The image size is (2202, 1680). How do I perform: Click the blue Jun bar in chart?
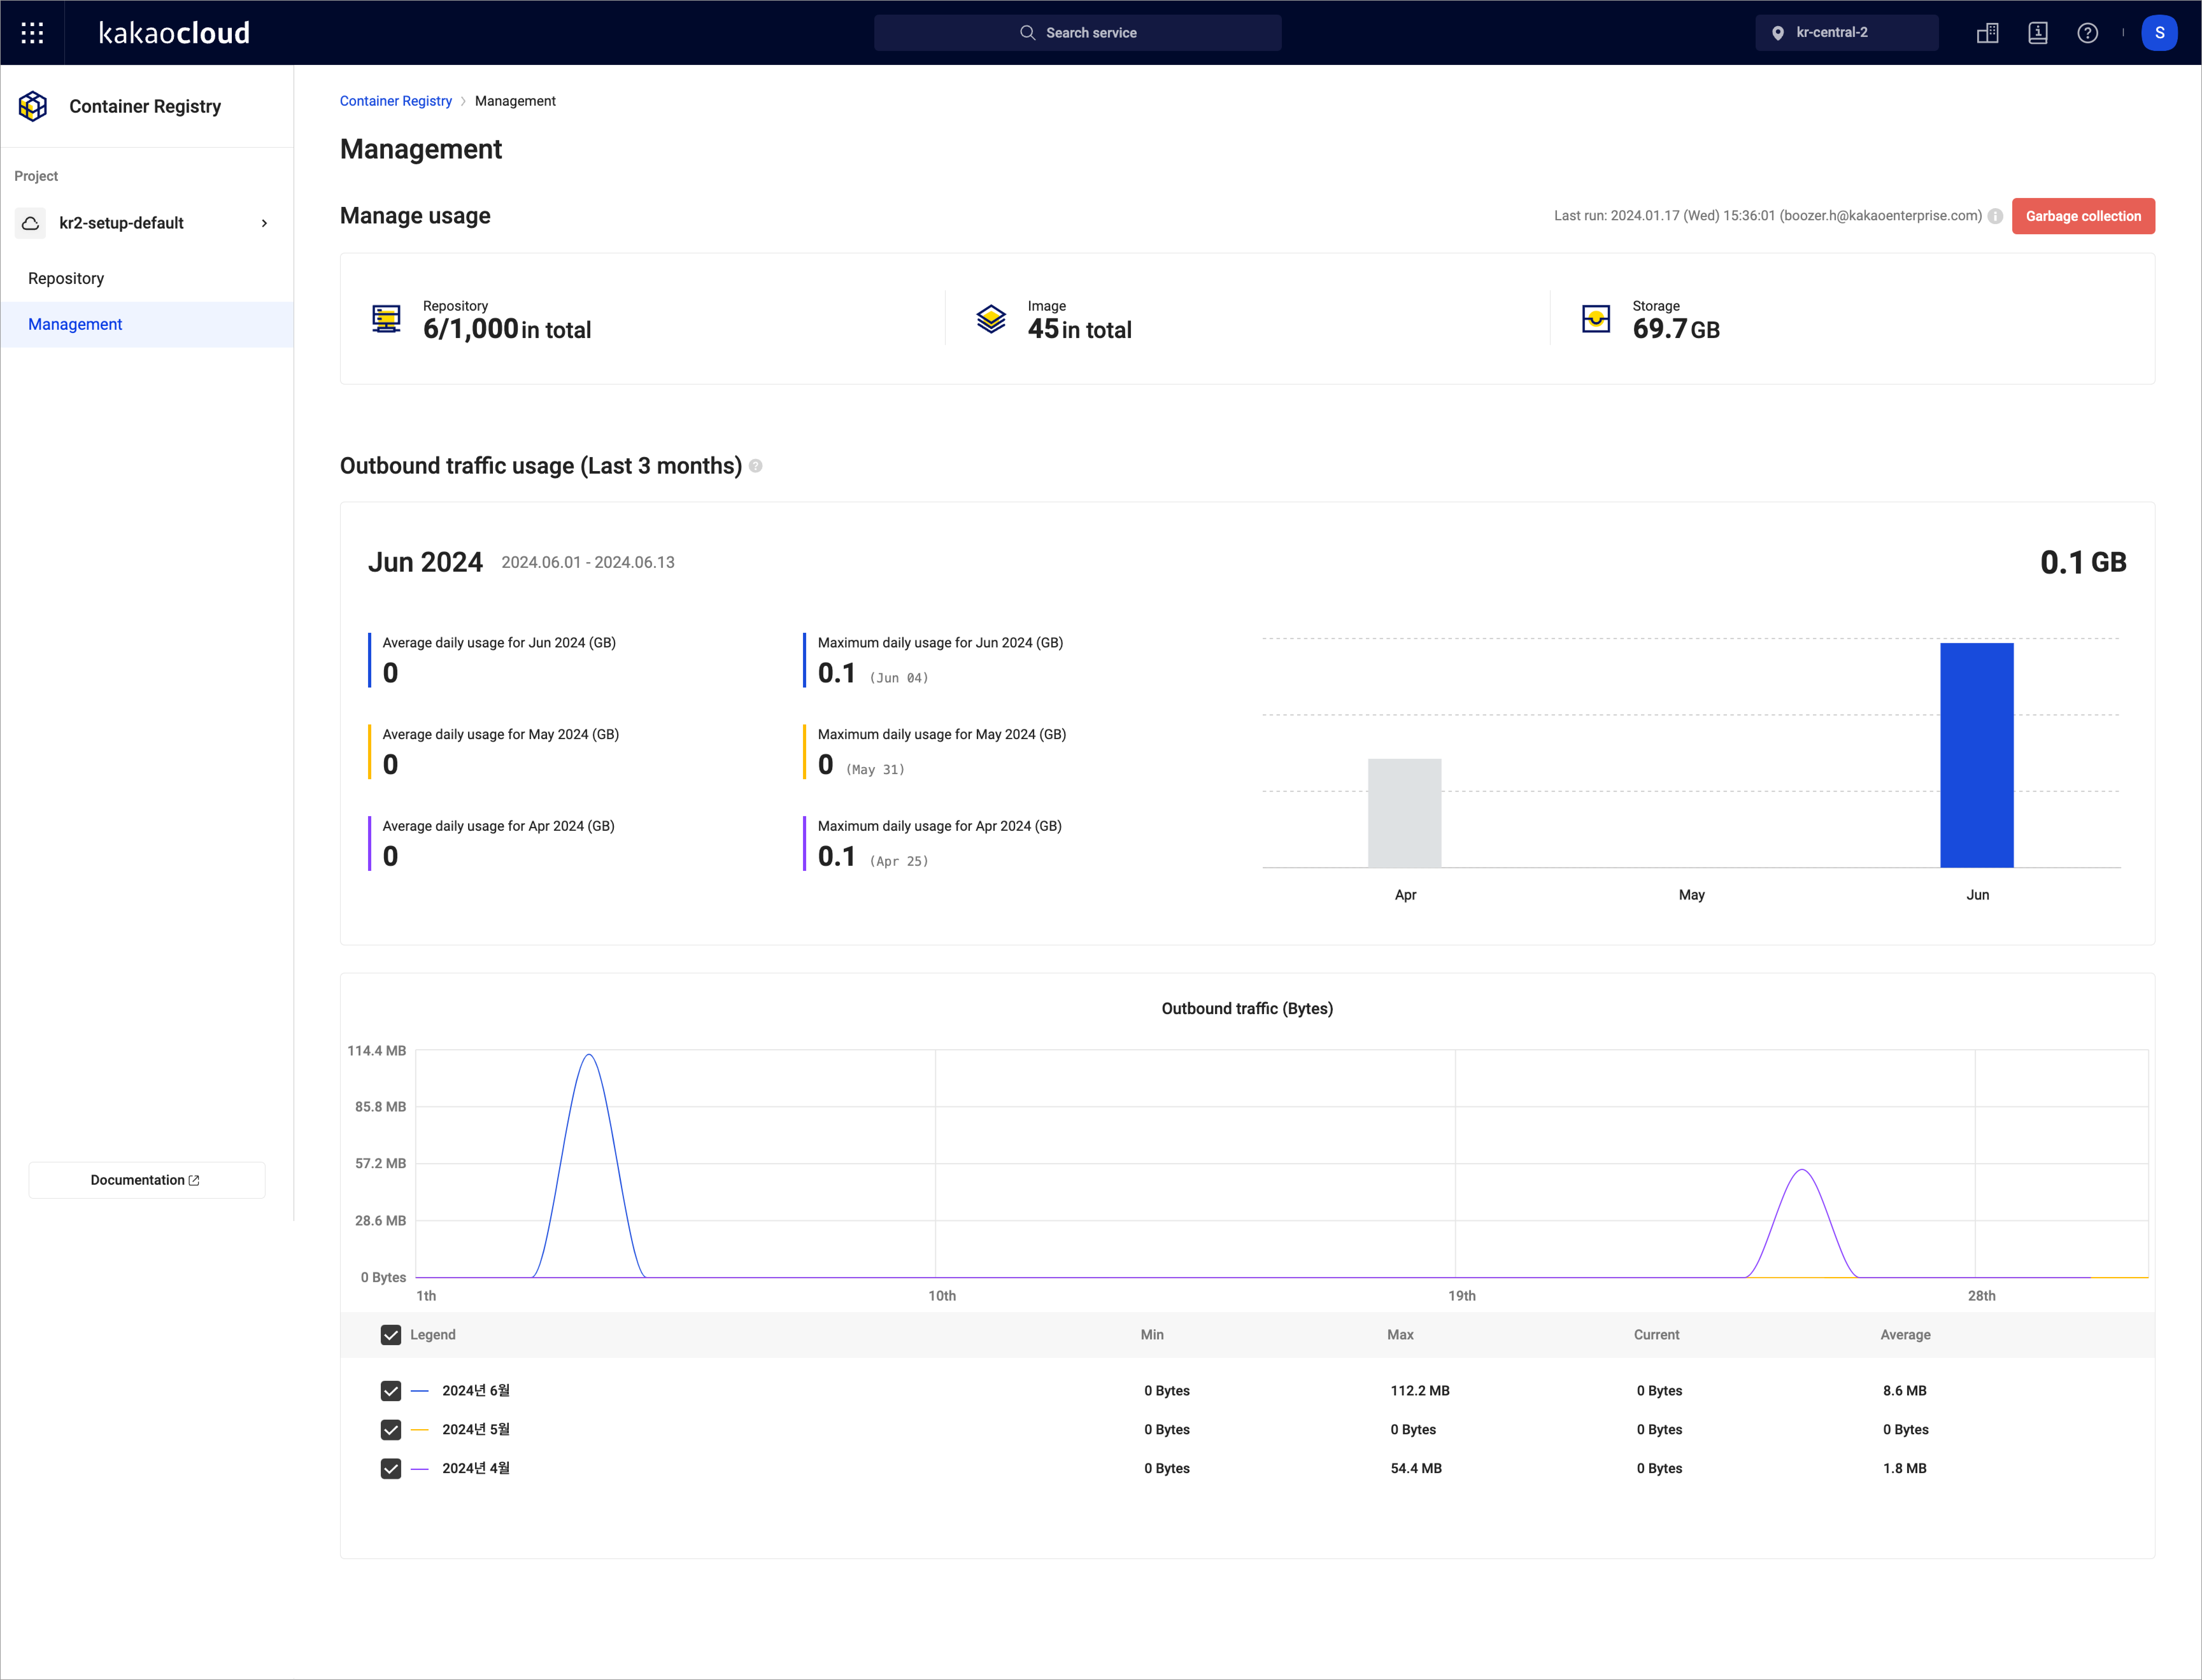[x=1977, y=755]
